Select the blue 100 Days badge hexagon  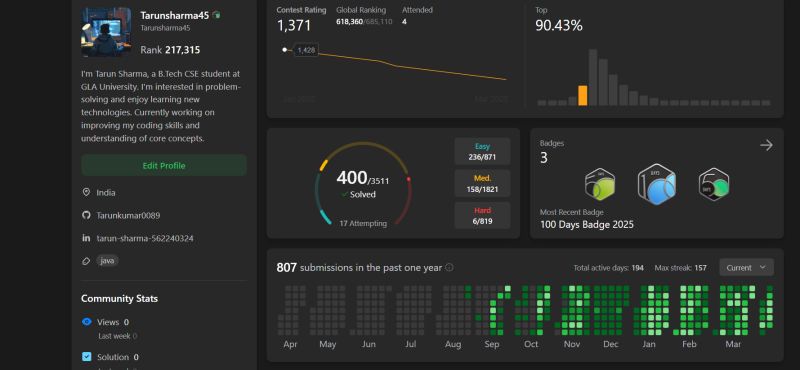[657, 184]
